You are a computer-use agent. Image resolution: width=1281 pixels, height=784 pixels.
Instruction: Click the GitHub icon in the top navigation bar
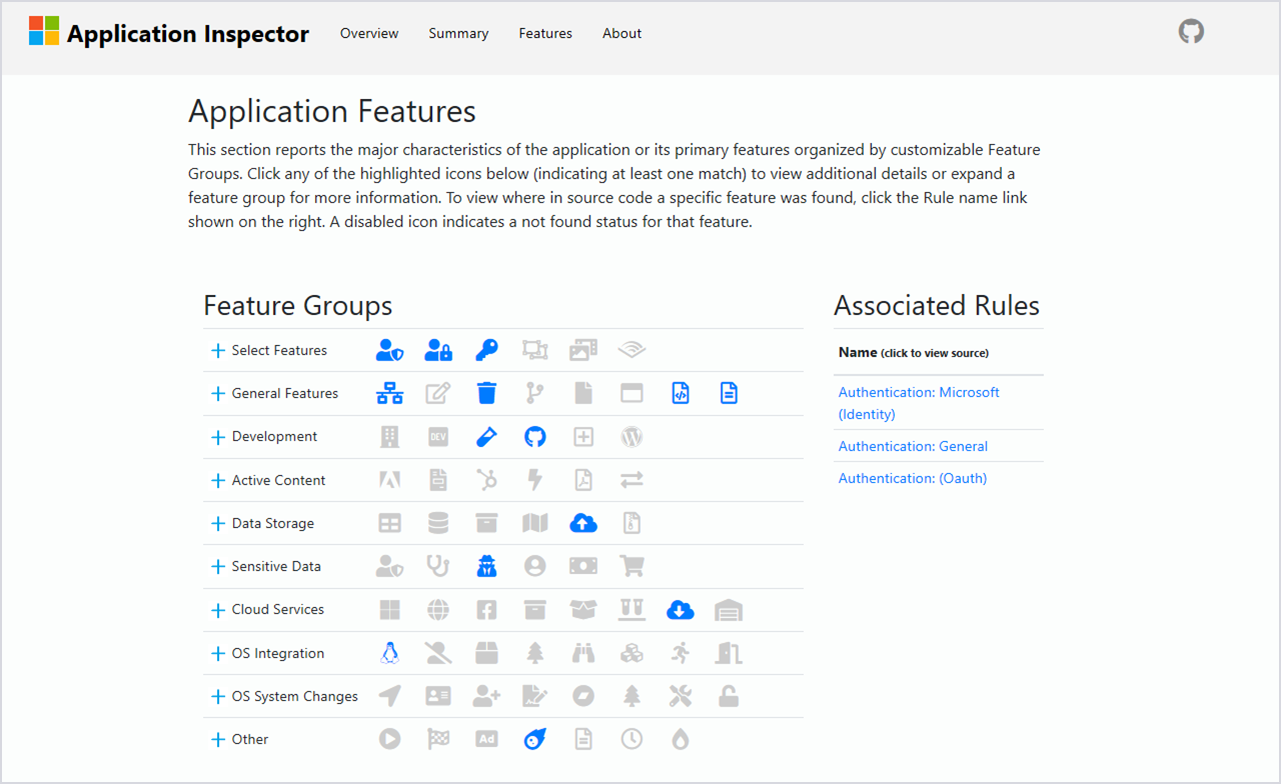[x=1190, y=31]
